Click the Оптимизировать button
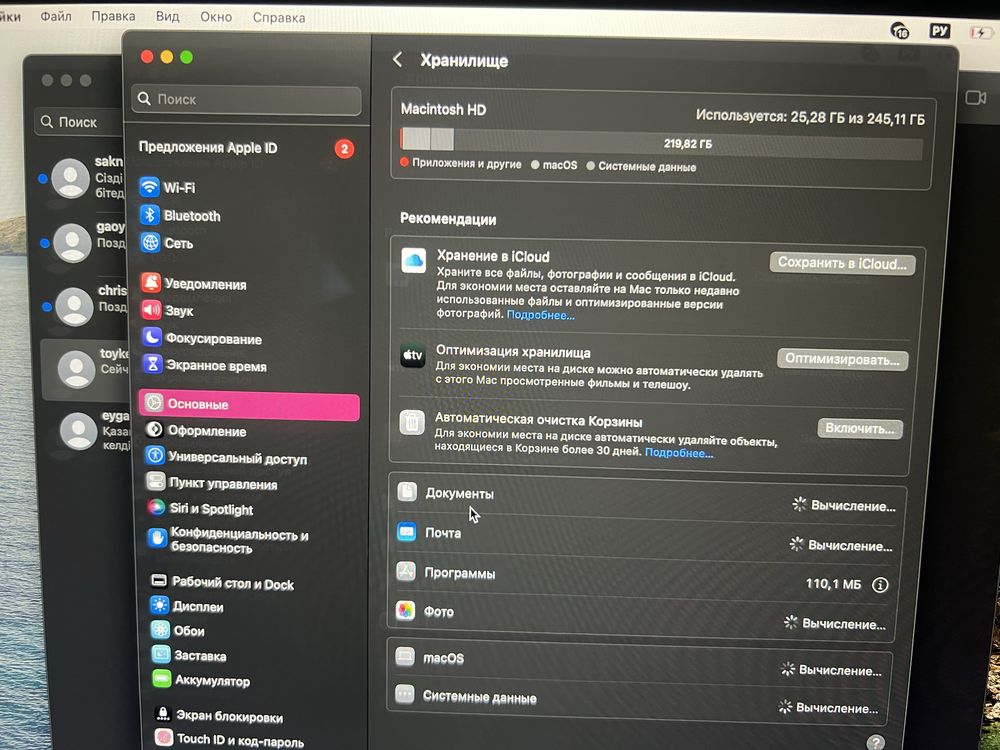Image resolution: width=1000 pixels, height=750 pixels. 842,359
